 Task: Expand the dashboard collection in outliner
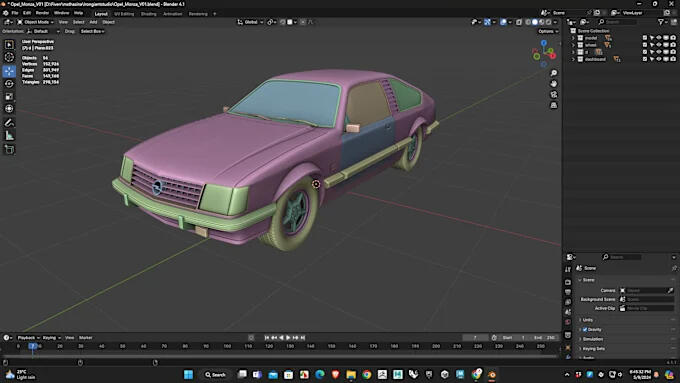pos(573,59)
